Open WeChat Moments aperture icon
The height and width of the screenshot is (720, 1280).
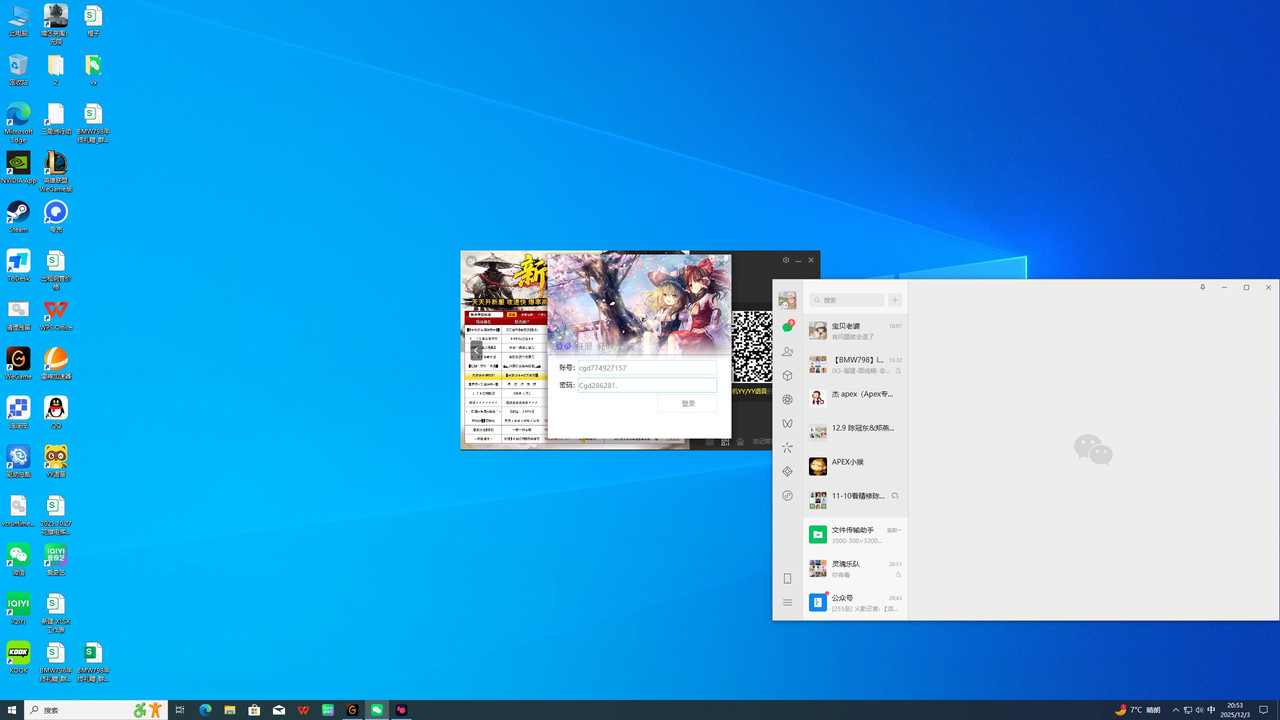(787, 399)
